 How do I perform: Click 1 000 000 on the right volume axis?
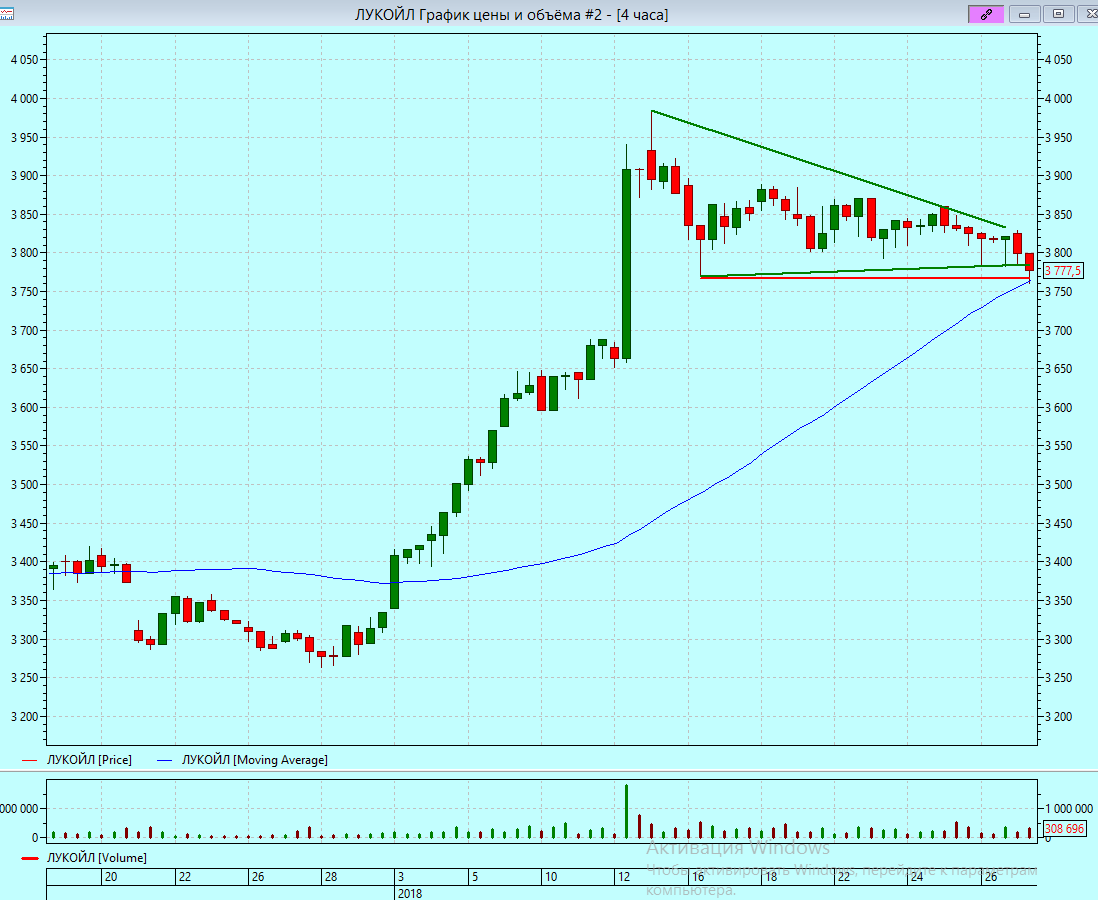(x=1068, y=809)
